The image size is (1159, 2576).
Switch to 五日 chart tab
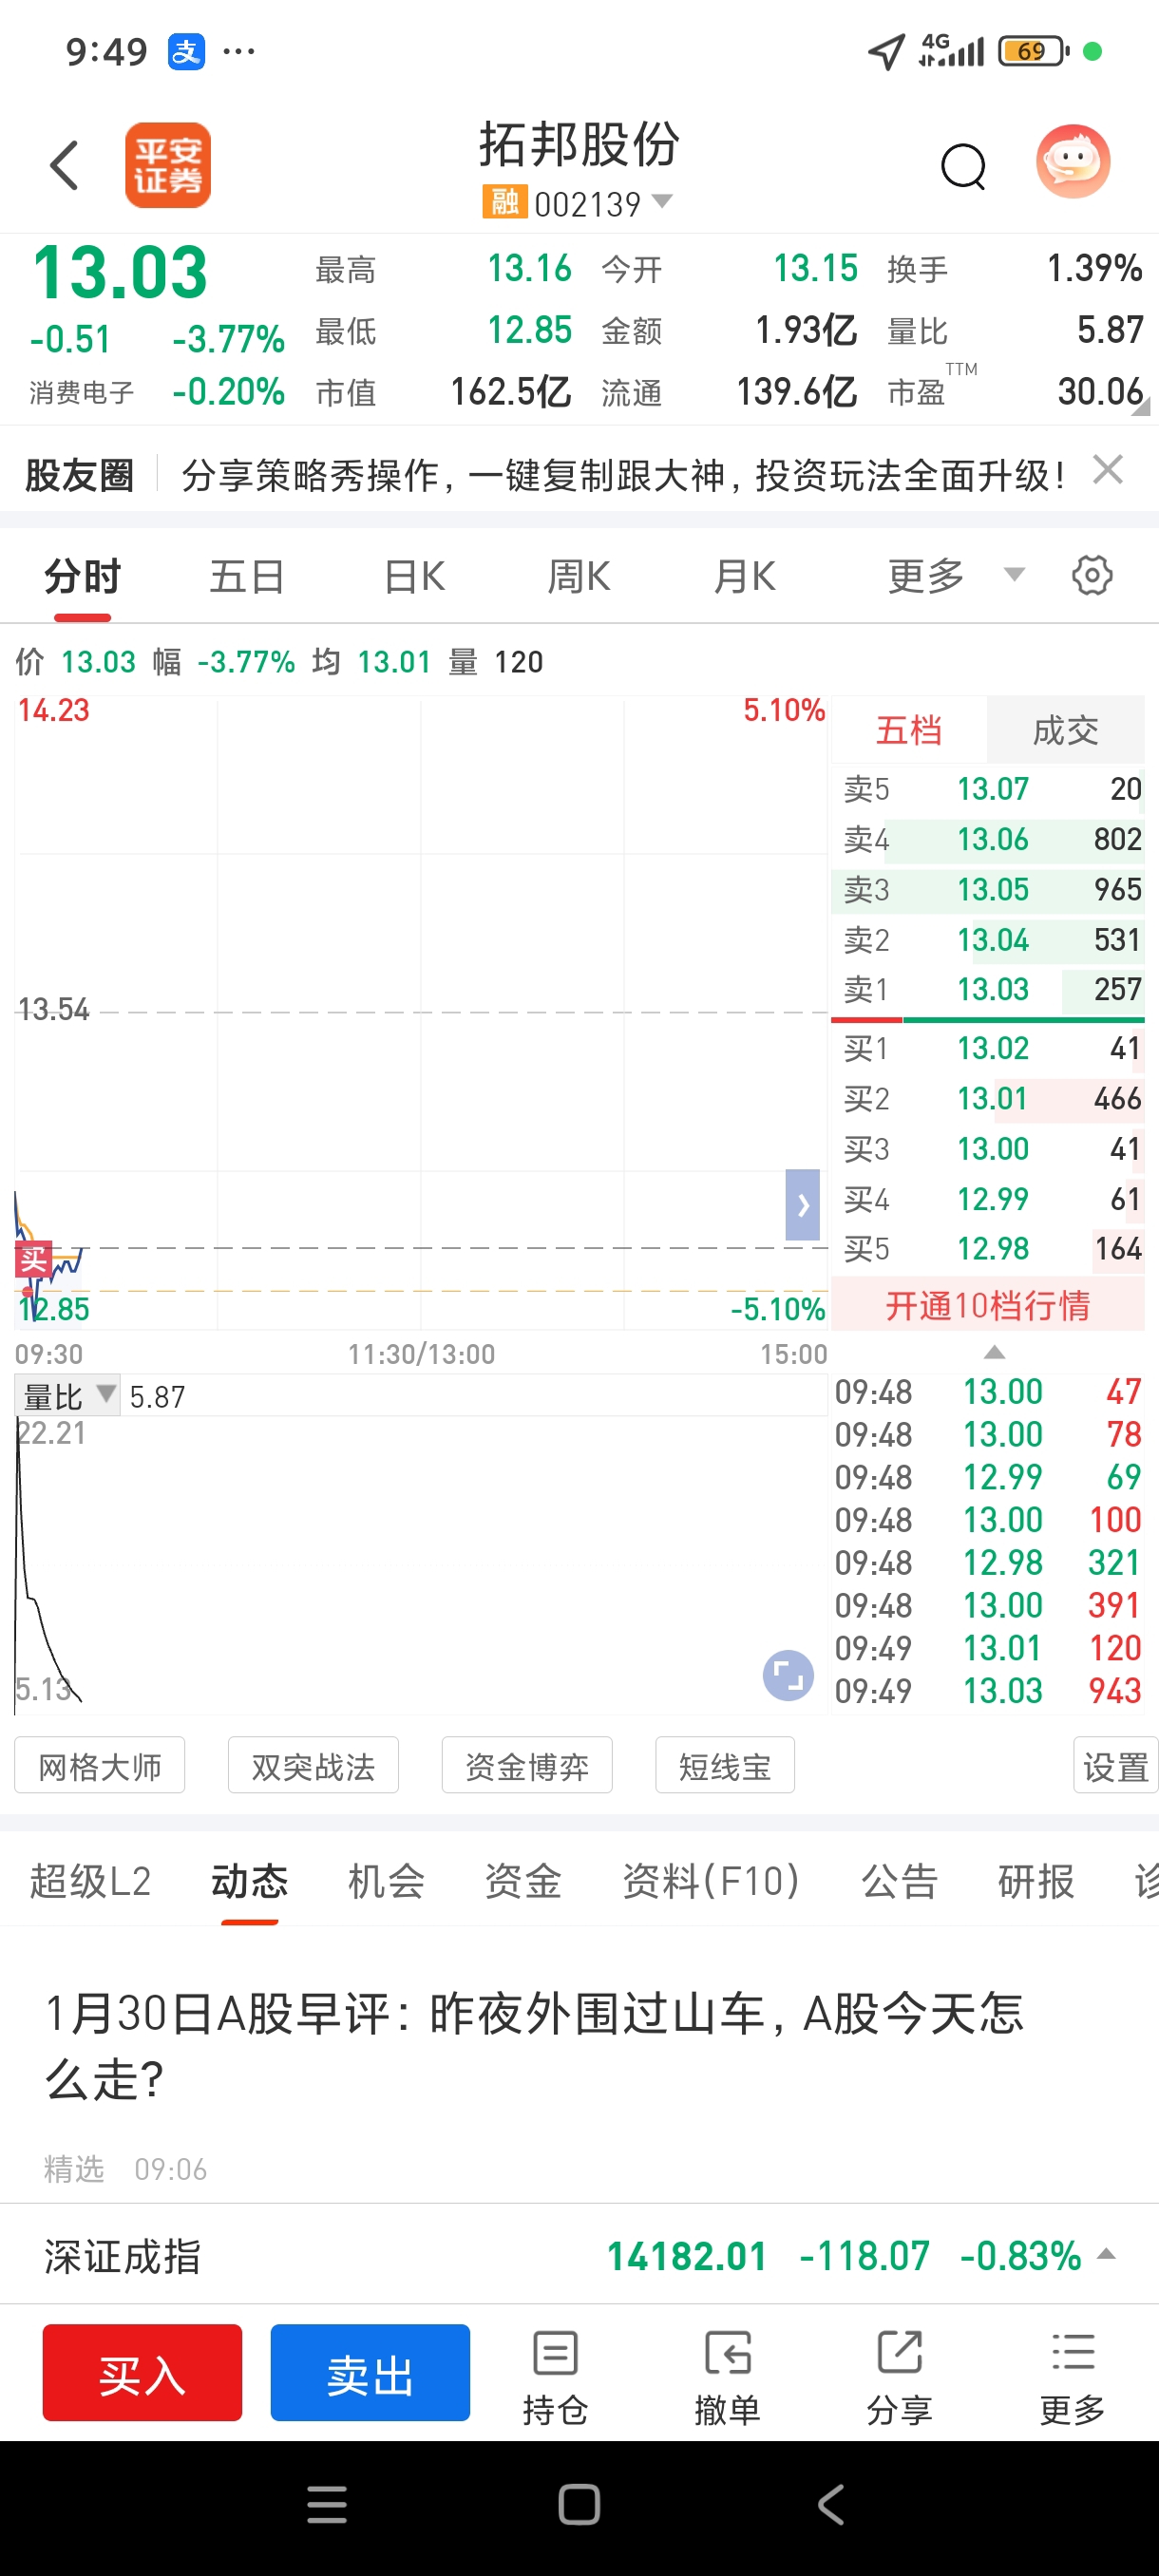[x=247, y=576]
